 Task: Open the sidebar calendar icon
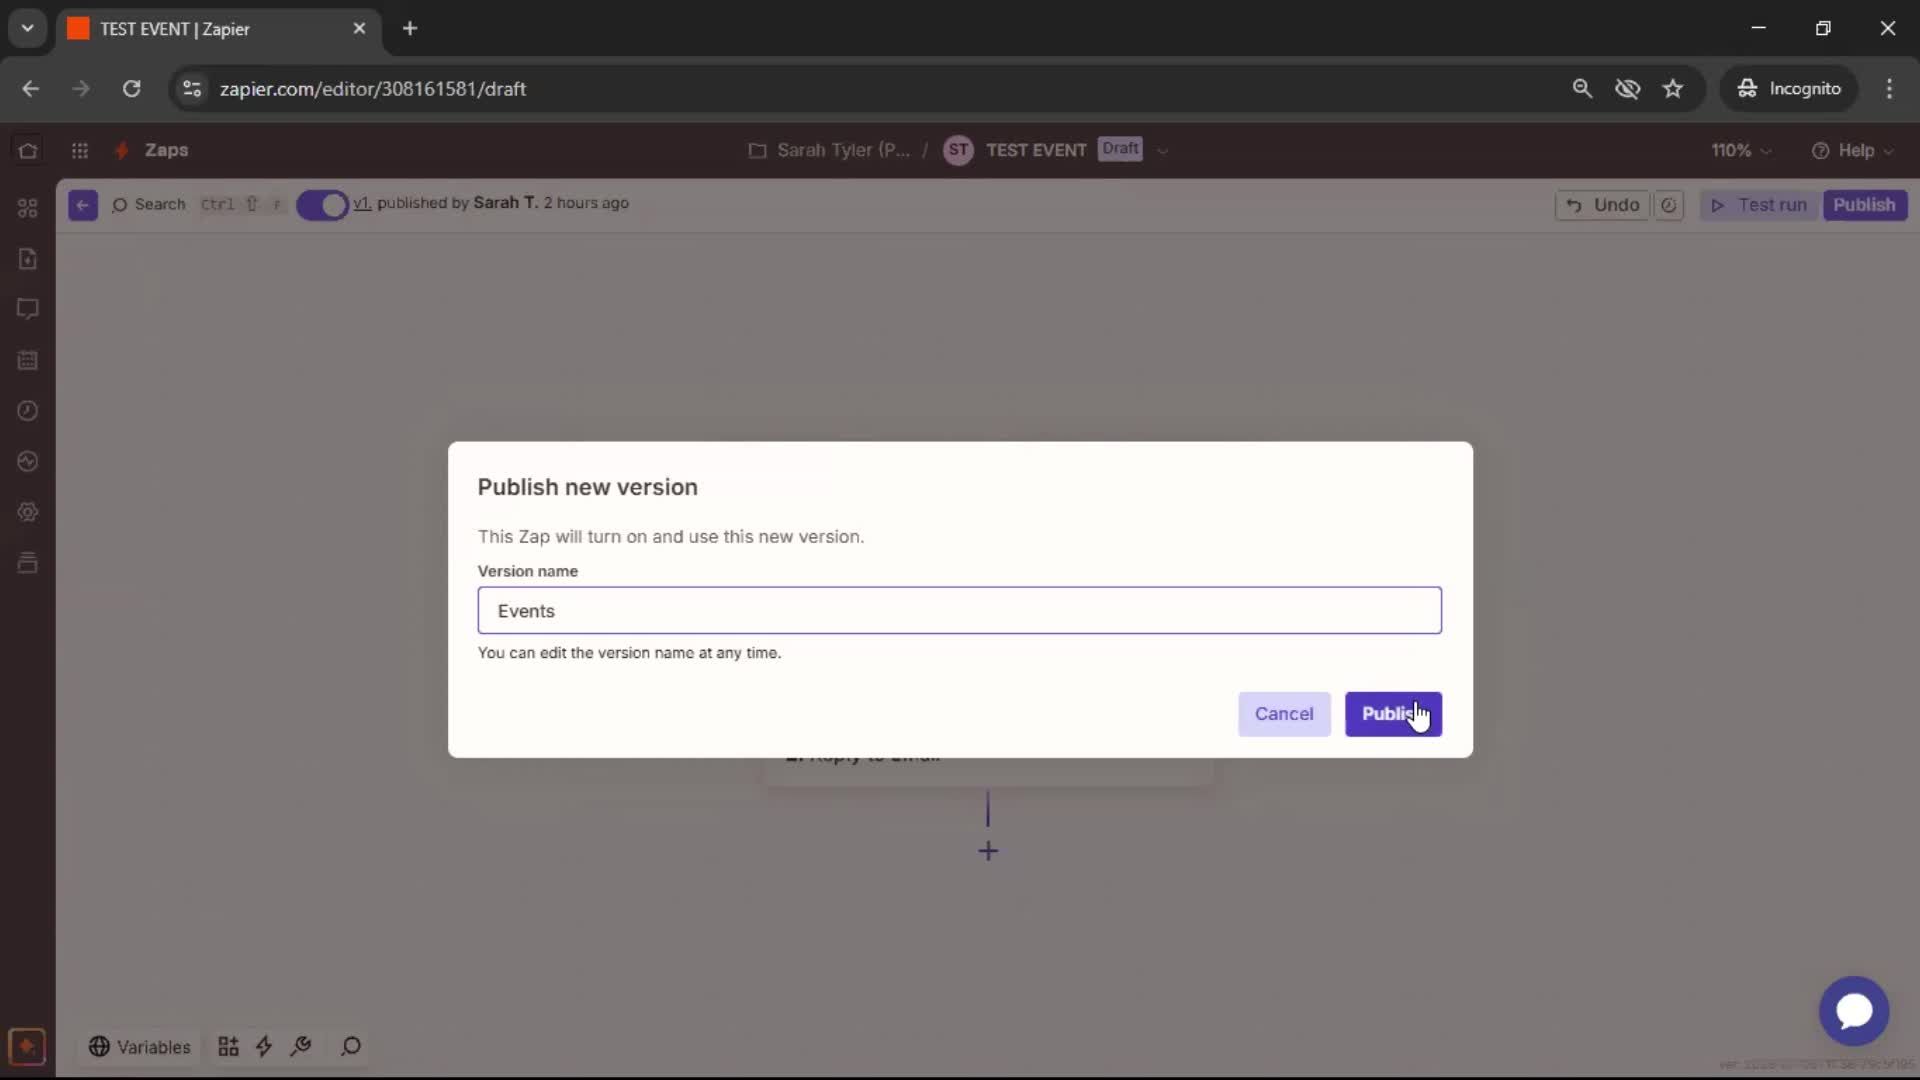(x=28, y=360)
